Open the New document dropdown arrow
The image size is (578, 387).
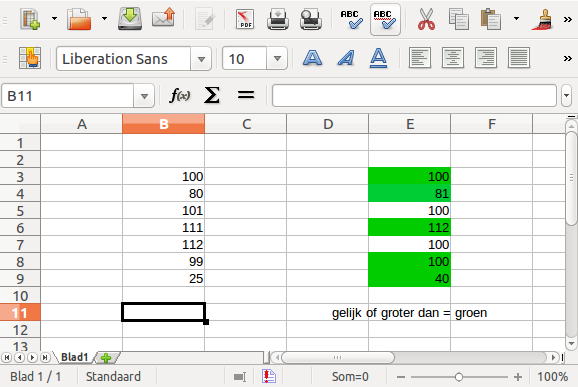click(54, 18)
